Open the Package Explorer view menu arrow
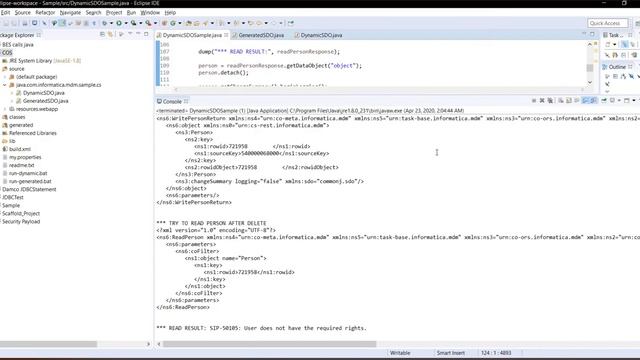Image resolution: width=640 pixels, height=360 pixels. pyautogui.click(x=130, y=34)
